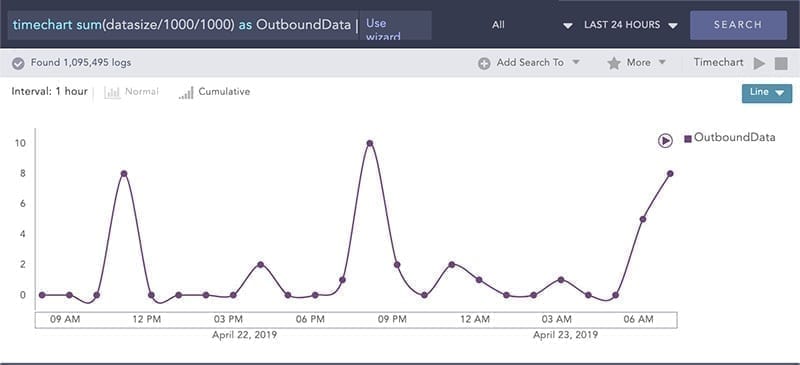Click the April 22, 2019 date label

pos(244,335)
